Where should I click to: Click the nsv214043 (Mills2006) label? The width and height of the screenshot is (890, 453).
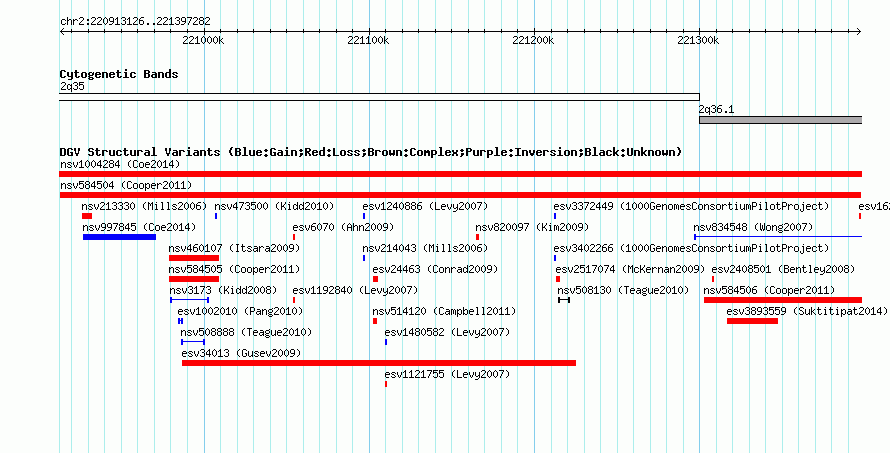pos(425,248)
